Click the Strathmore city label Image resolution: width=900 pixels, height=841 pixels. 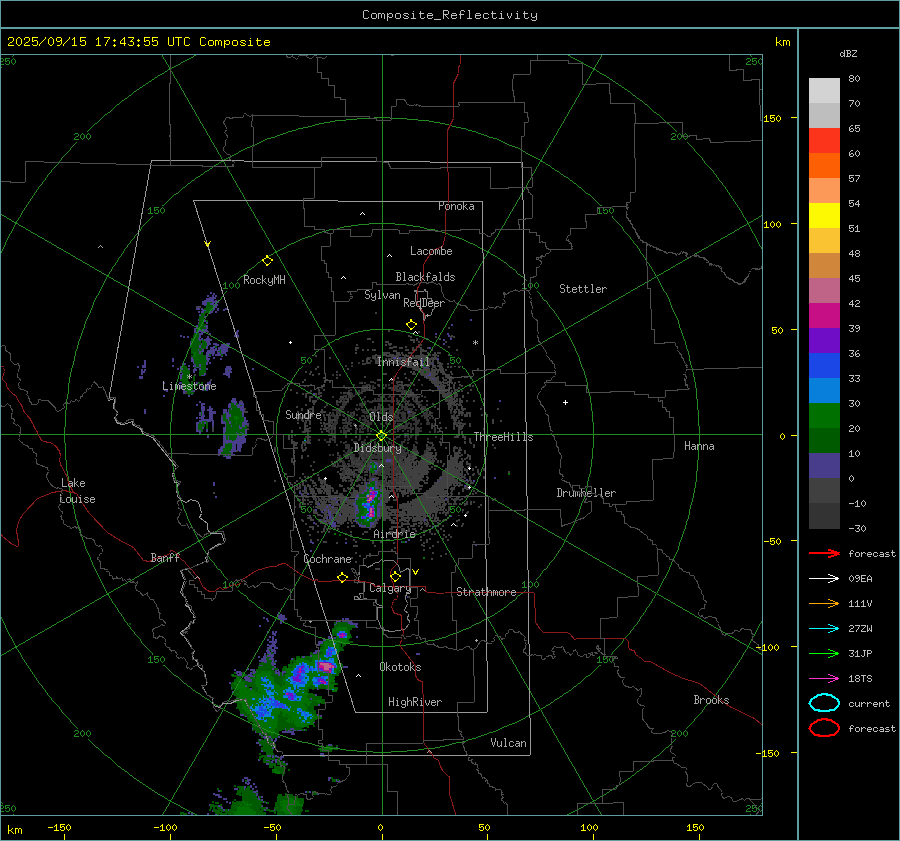(486, 592)
